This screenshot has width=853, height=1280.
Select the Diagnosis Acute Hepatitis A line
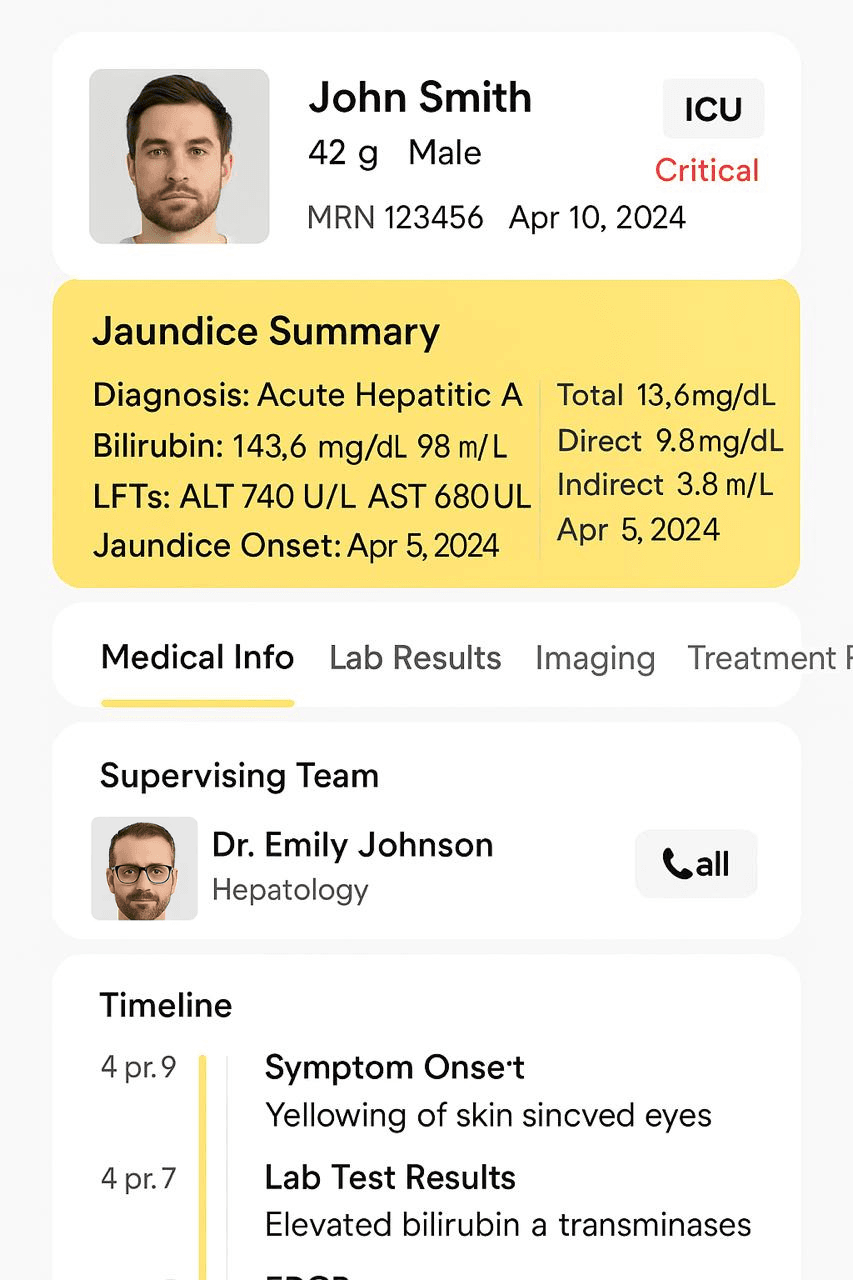tap(308, 395)
